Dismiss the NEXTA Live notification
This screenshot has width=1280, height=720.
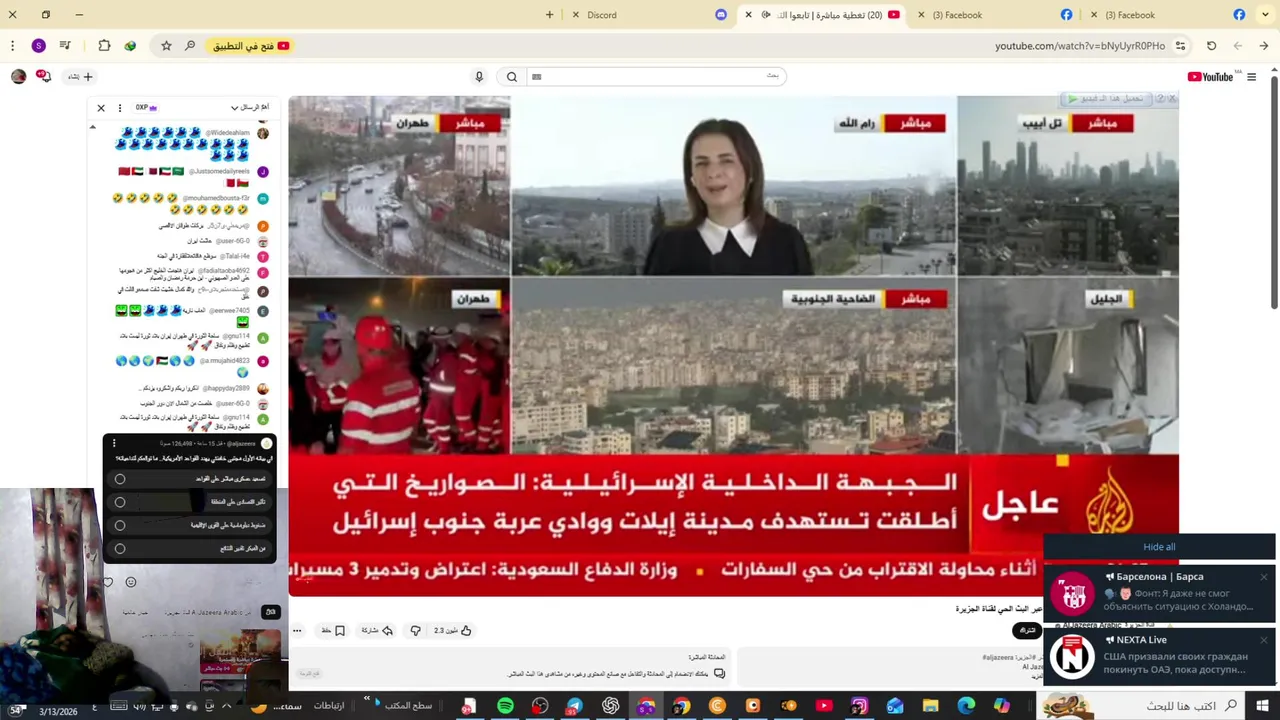(x=1264, y=640)
